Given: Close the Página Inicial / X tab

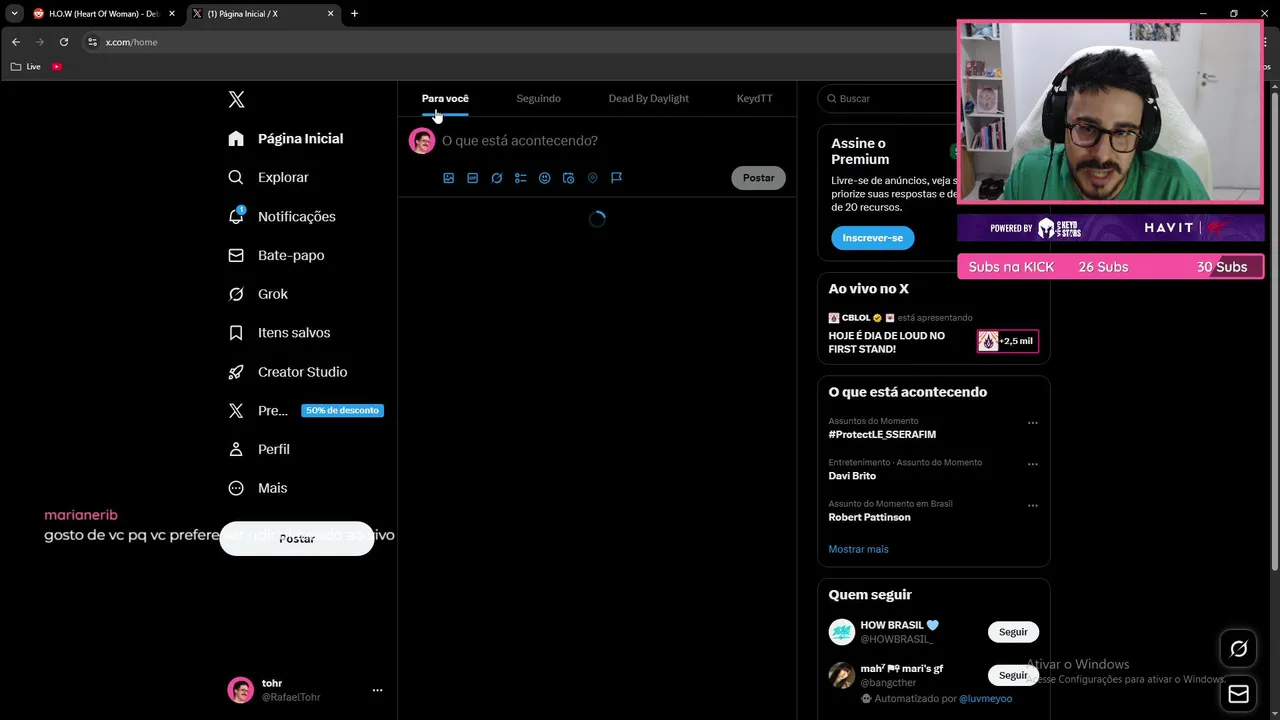Looking at the screenshot, I should click(x=330, y=14).
